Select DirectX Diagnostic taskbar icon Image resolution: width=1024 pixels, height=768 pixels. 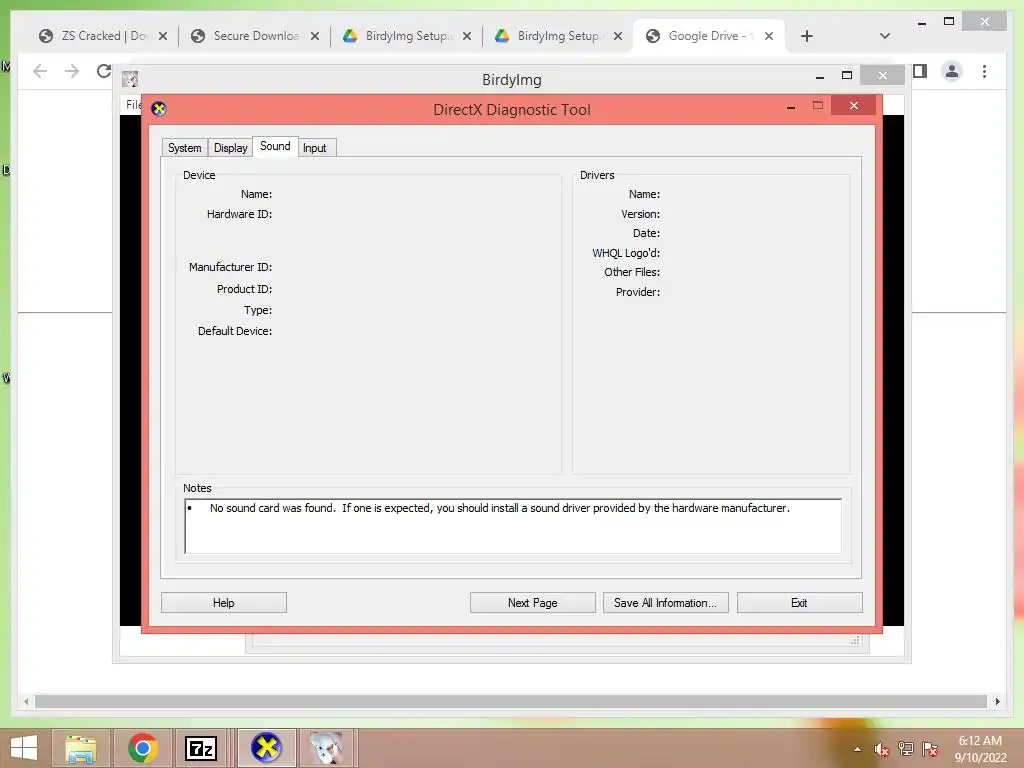(266, 748)
